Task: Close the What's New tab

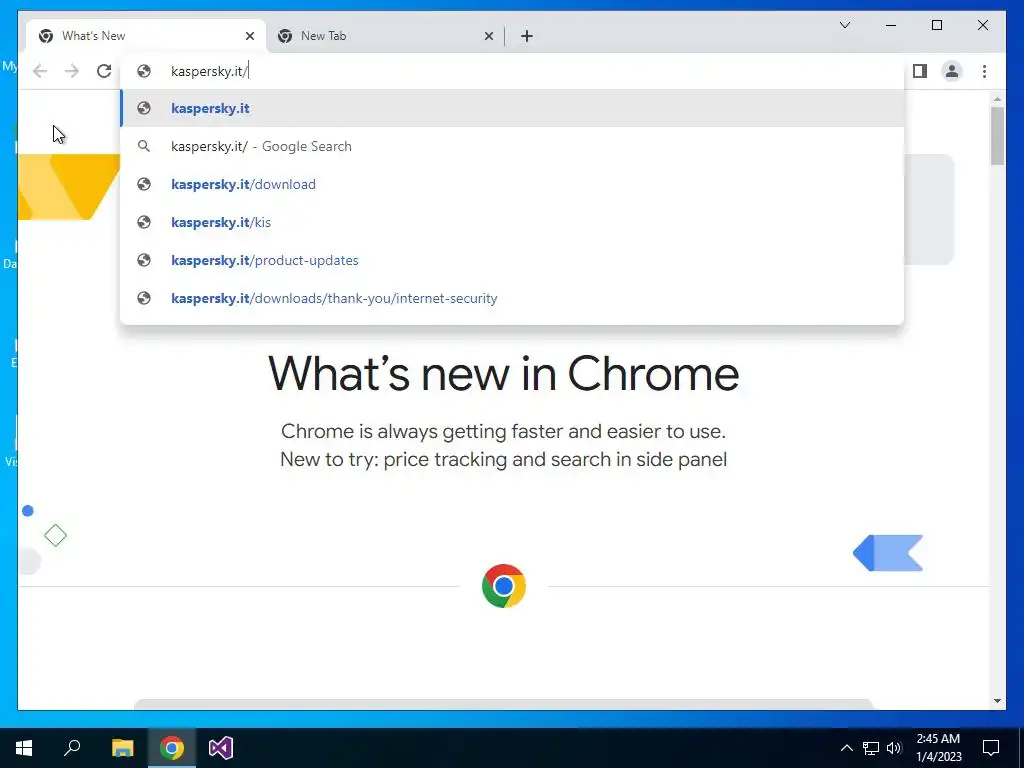Action: (x=249, y=36)
